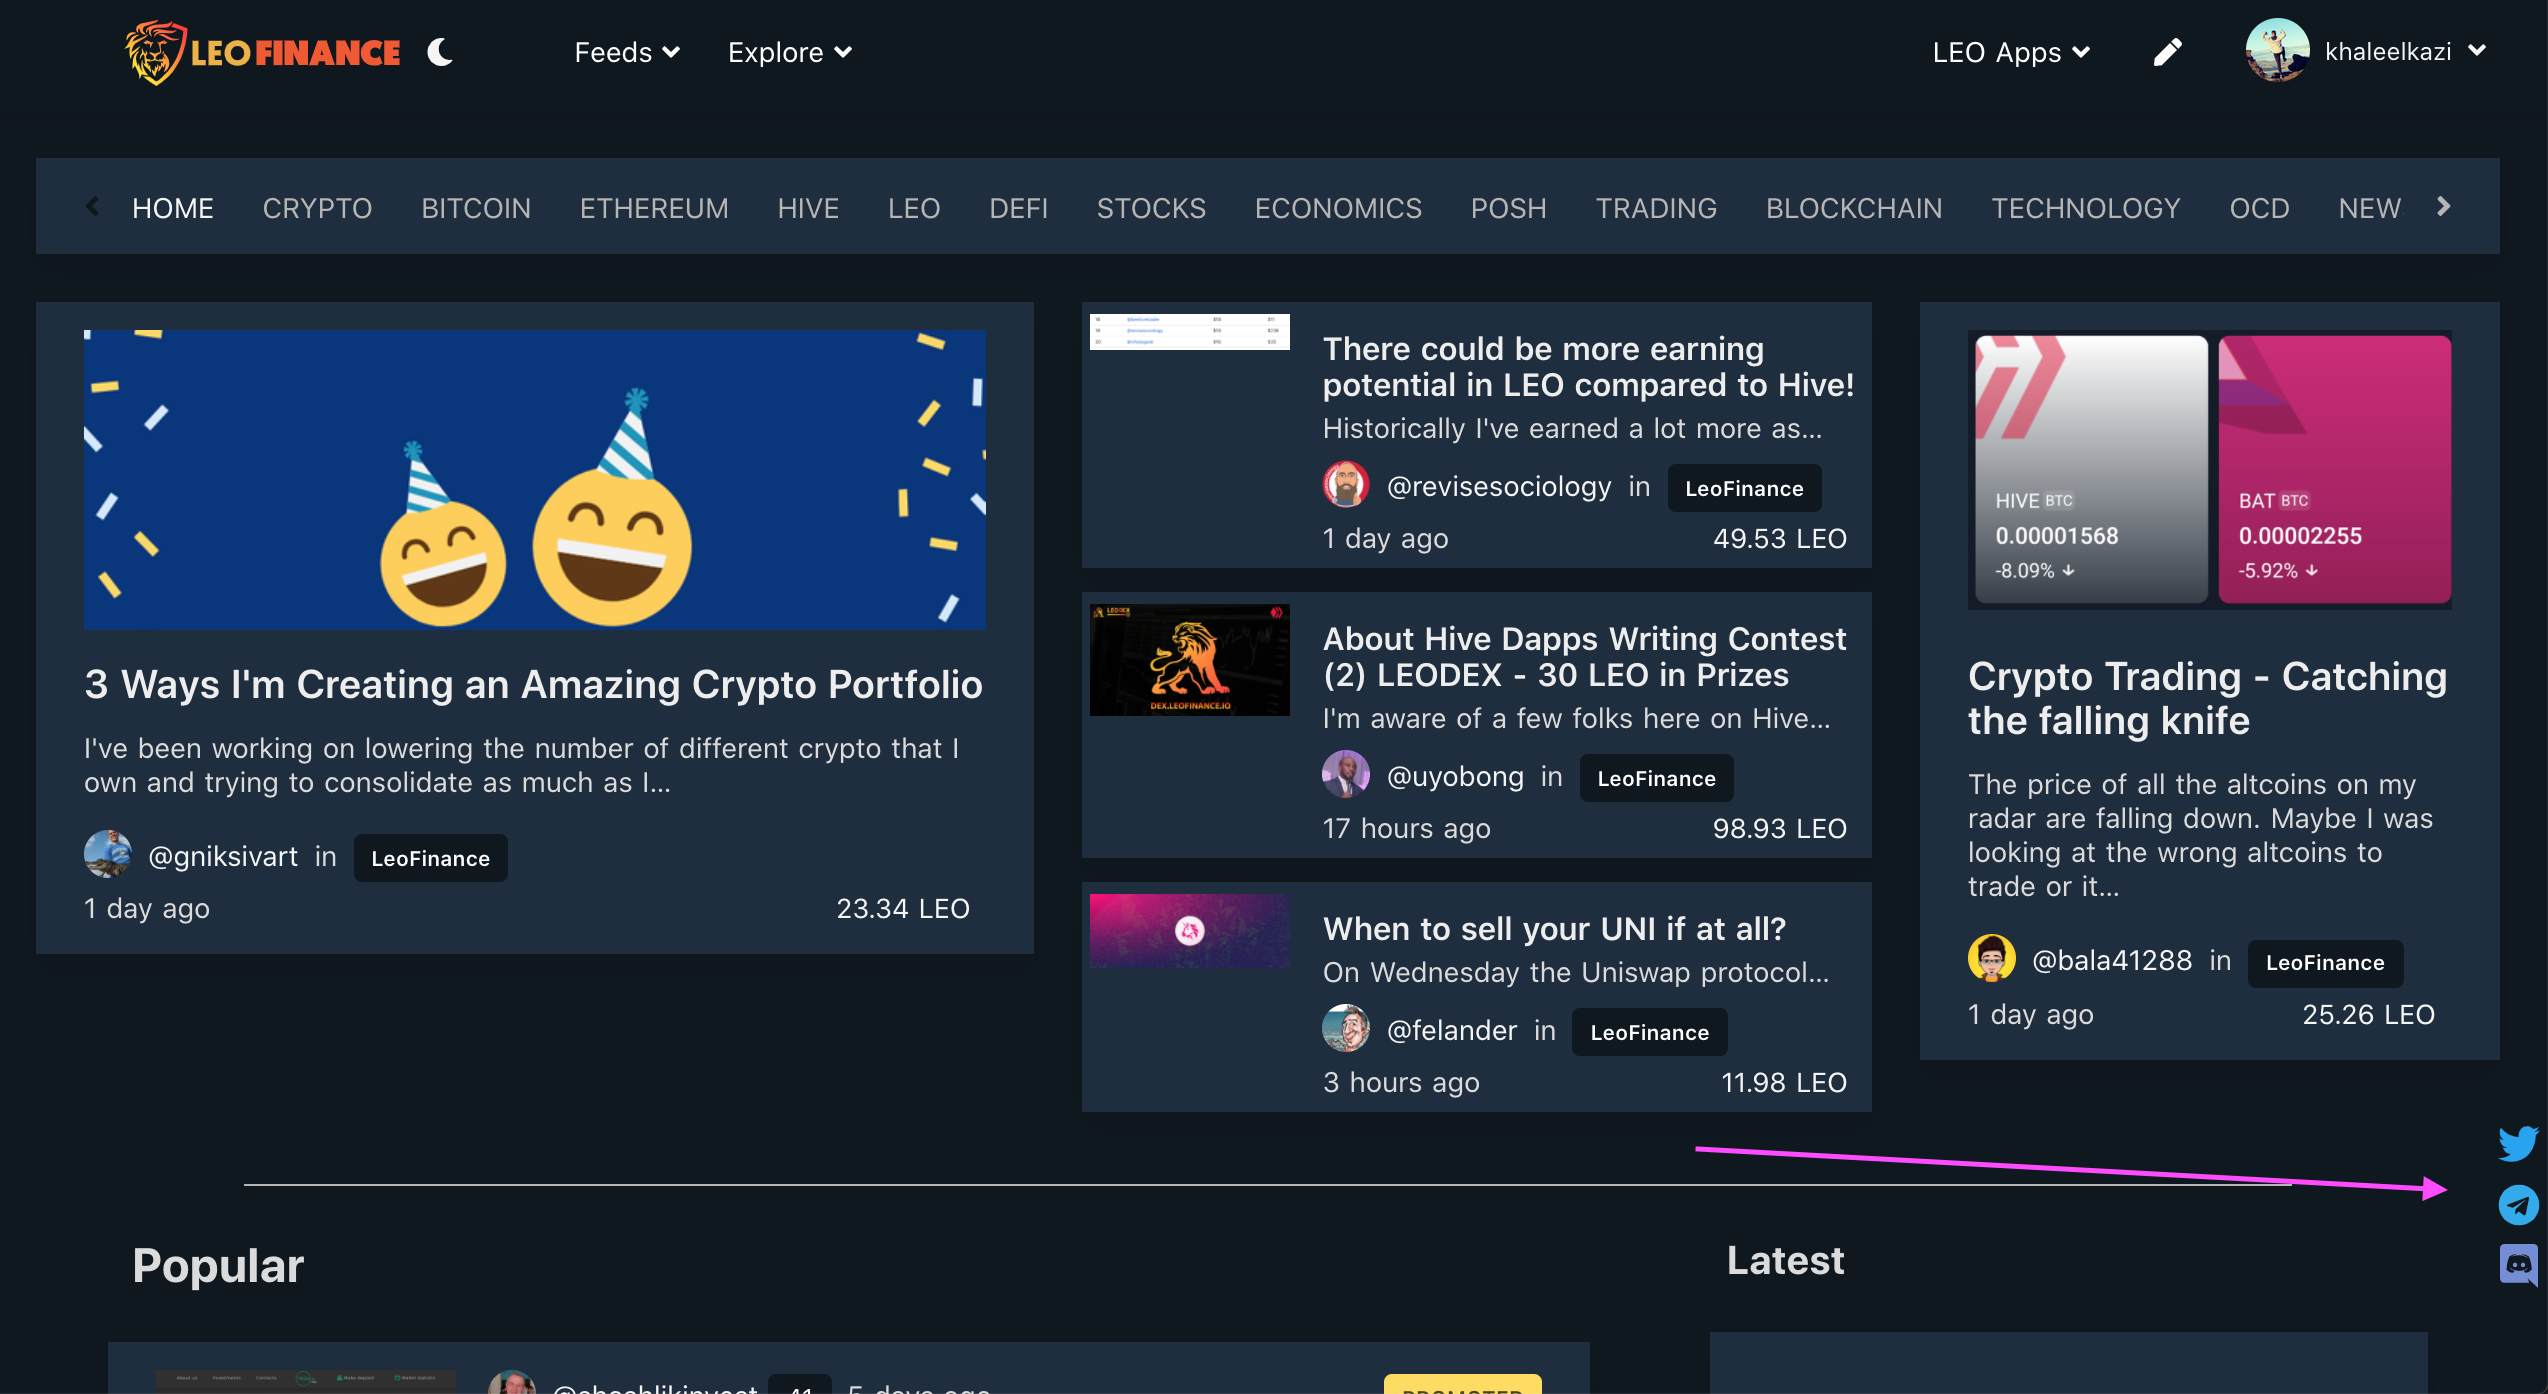Click the LeoFinance lion logo
The width and height of the screenshot is (2548, 1394).
point(262,52)
